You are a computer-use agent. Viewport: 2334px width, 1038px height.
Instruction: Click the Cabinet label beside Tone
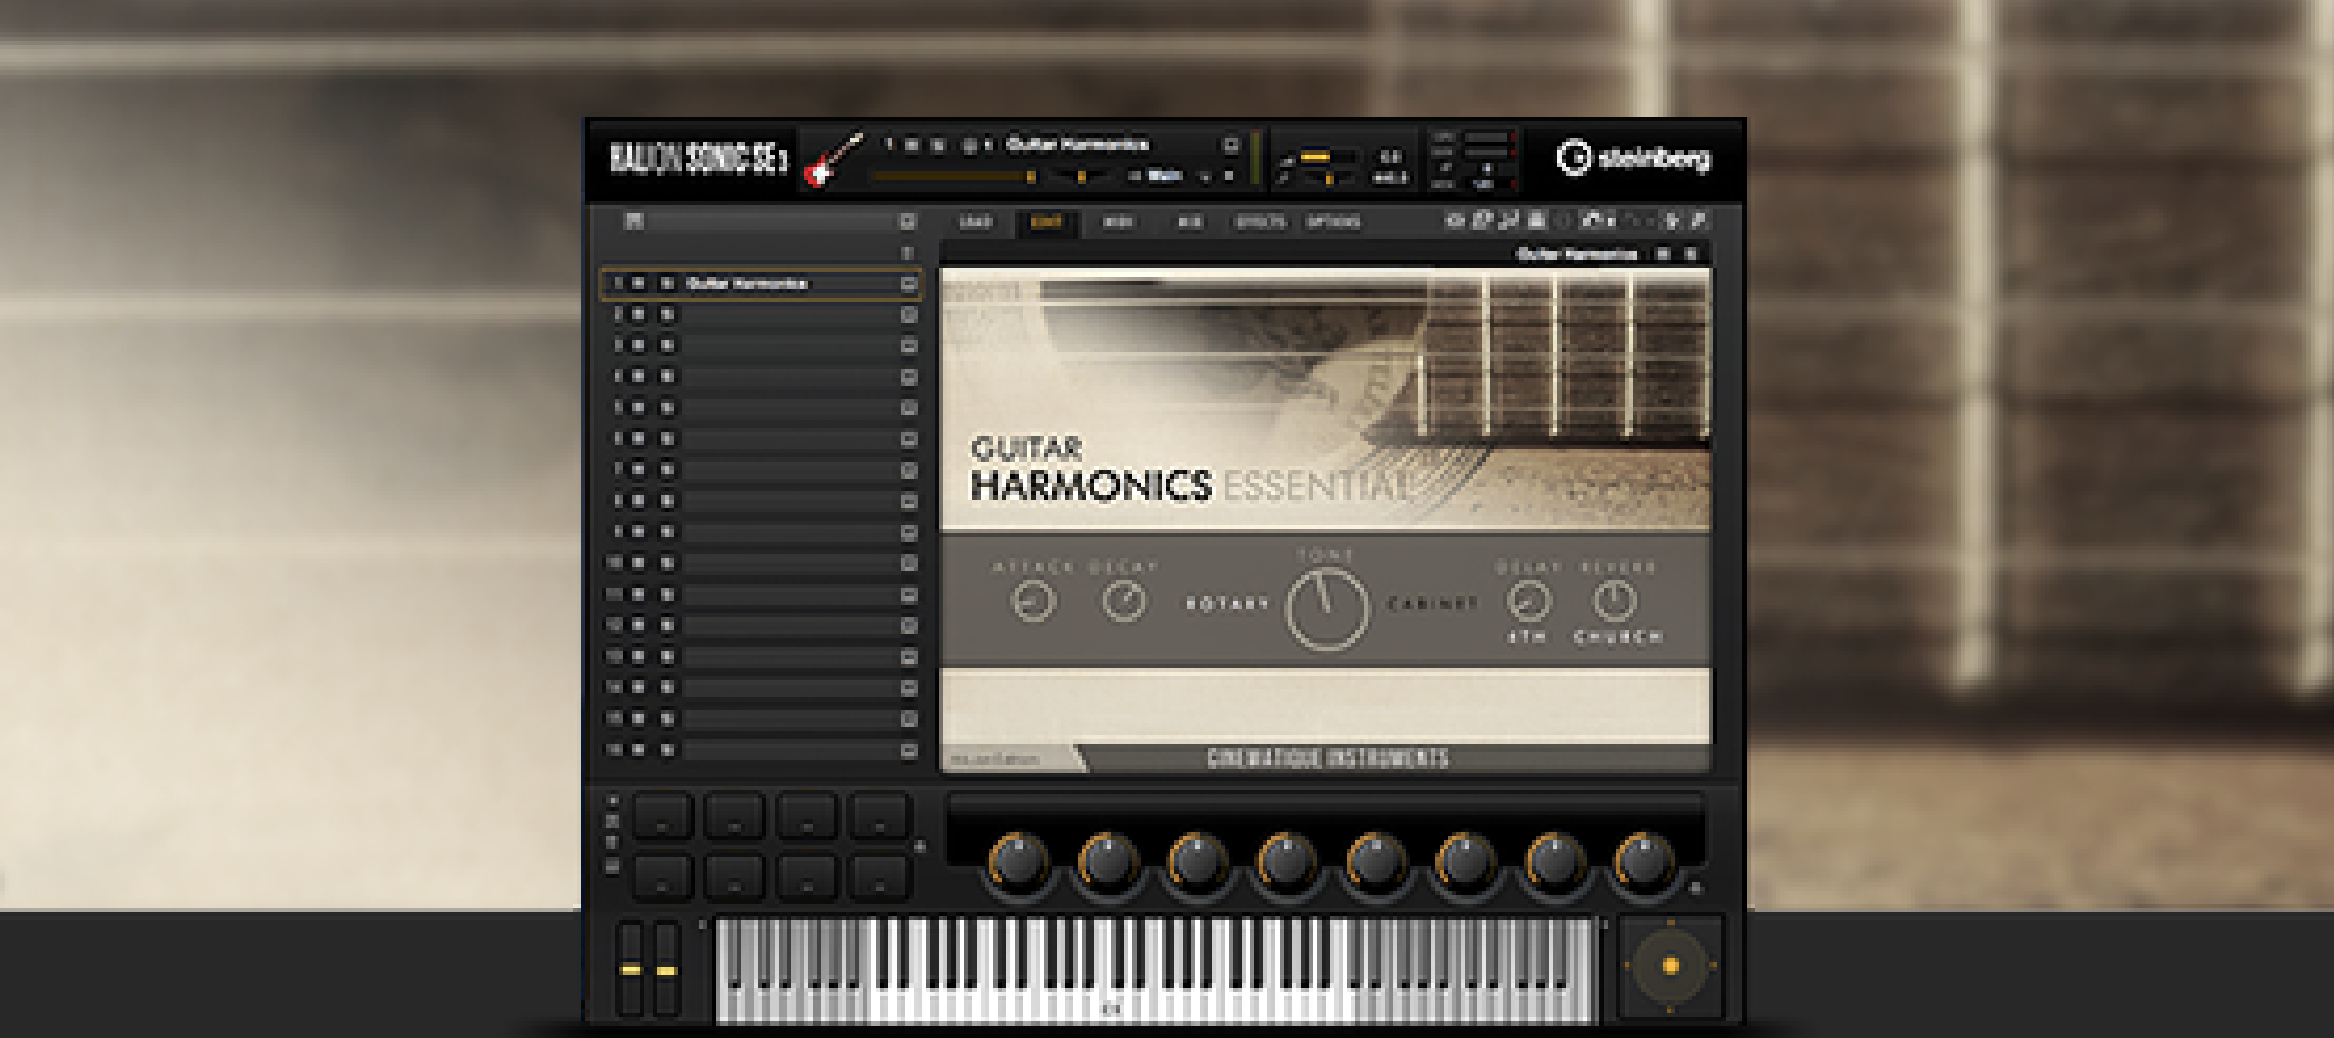1432,604
